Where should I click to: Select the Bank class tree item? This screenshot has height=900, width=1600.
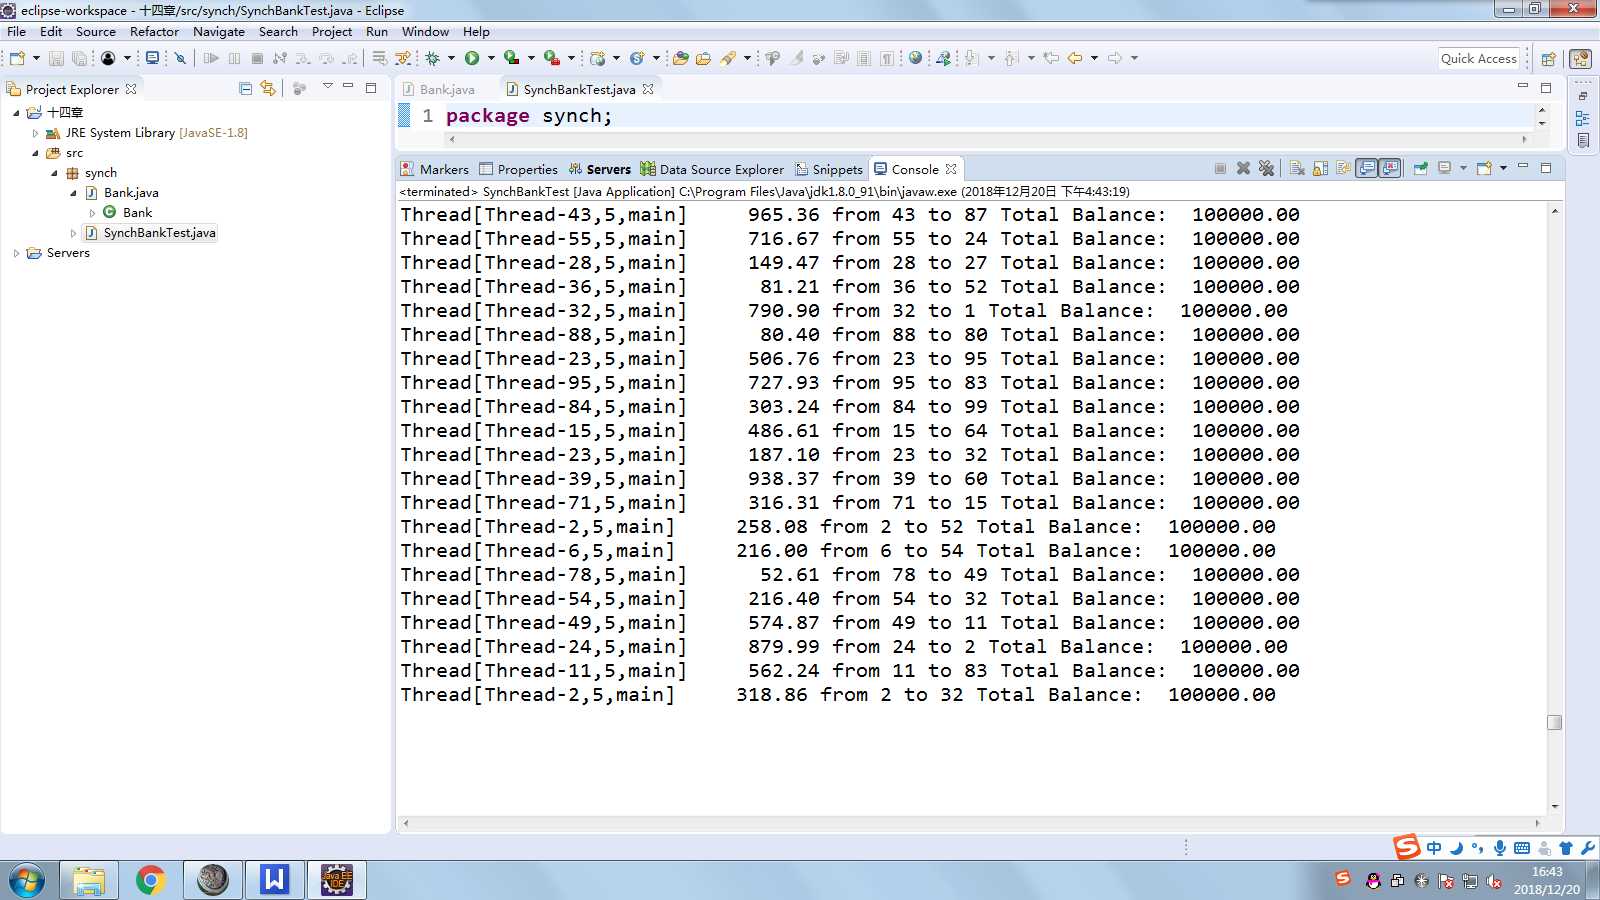click(x=137, y=213)
